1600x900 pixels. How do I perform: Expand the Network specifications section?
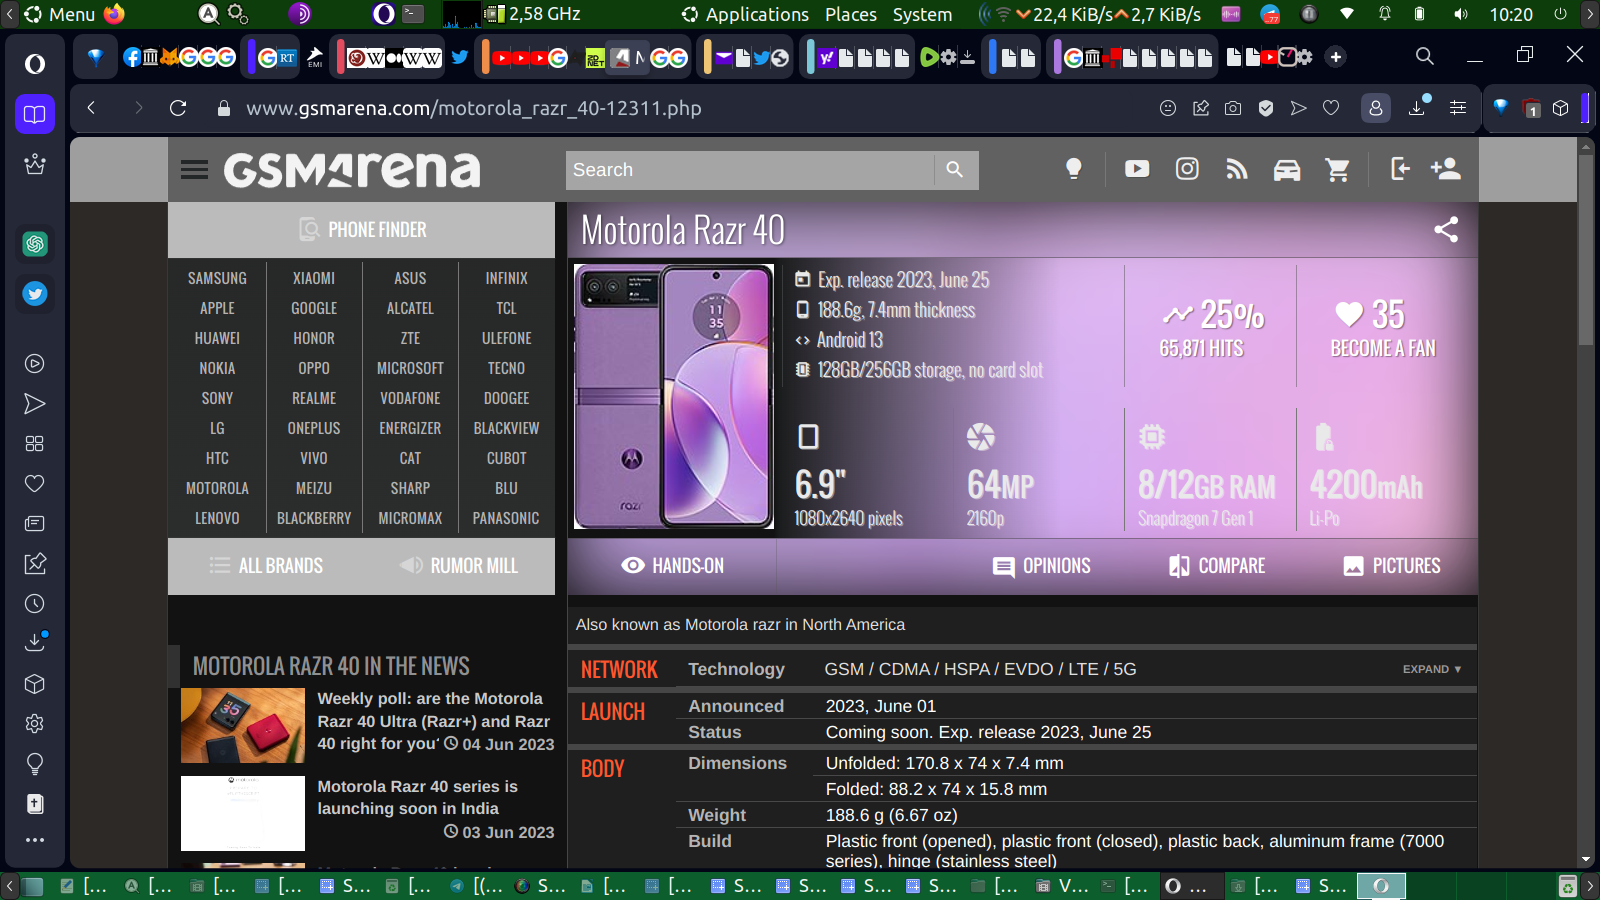[x=1432, y=669]
